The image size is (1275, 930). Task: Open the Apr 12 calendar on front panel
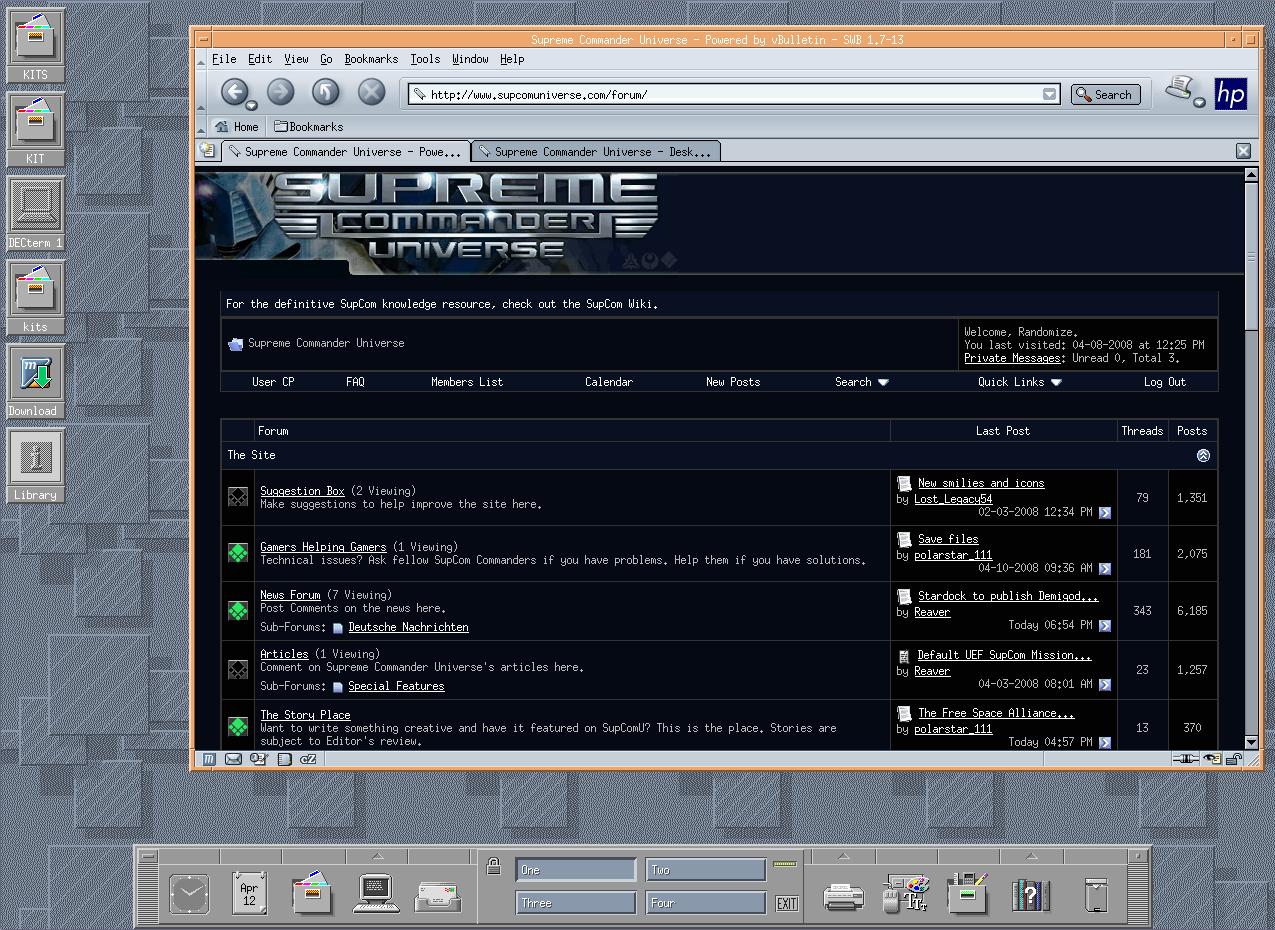[249, 893]
